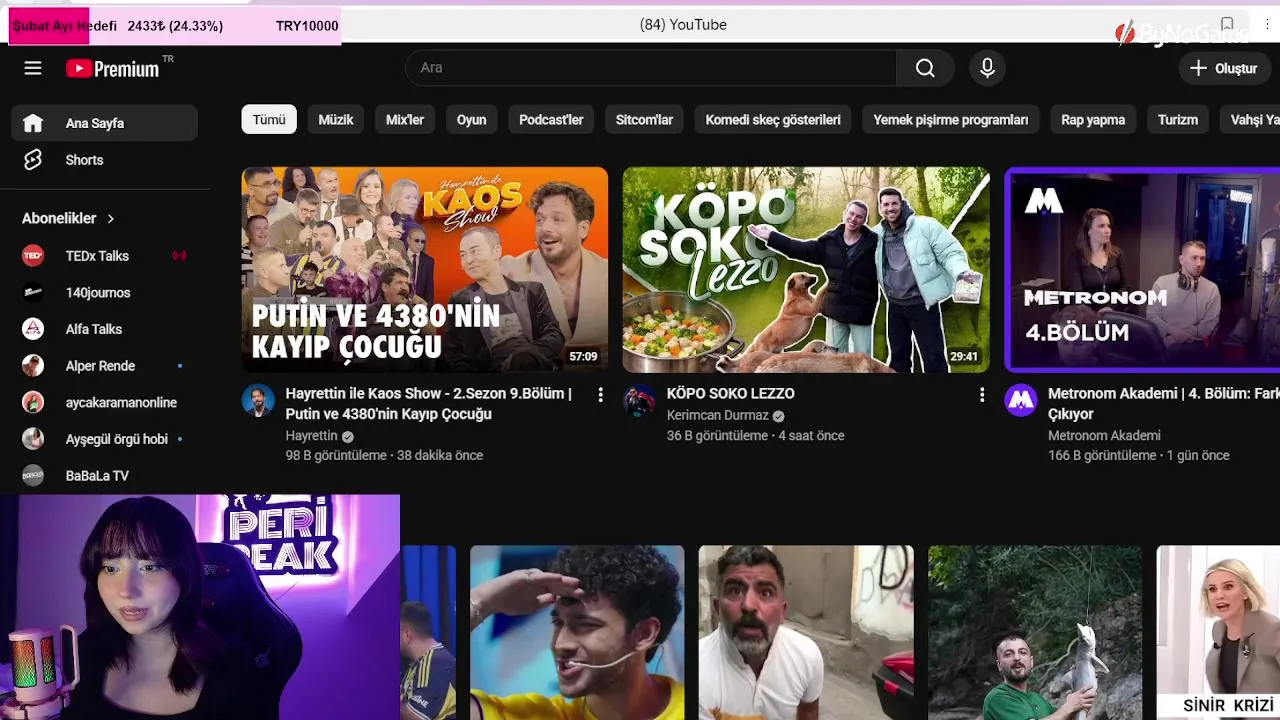Click the YouTube Premium logo
Image resolution: width=1280 pixels, height=720 pixels.
coord(113,68)
